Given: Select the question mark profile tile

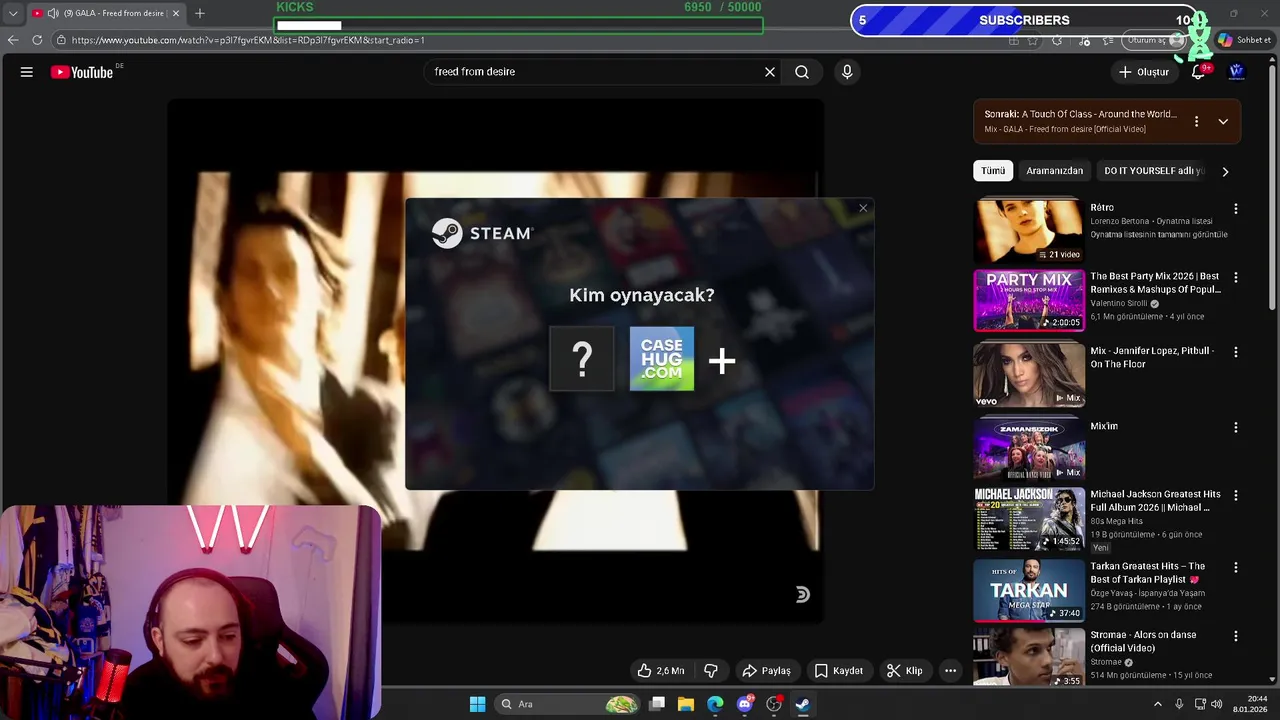Looking at the screenshot, I should pyautogui.click(x=582, y=359).
